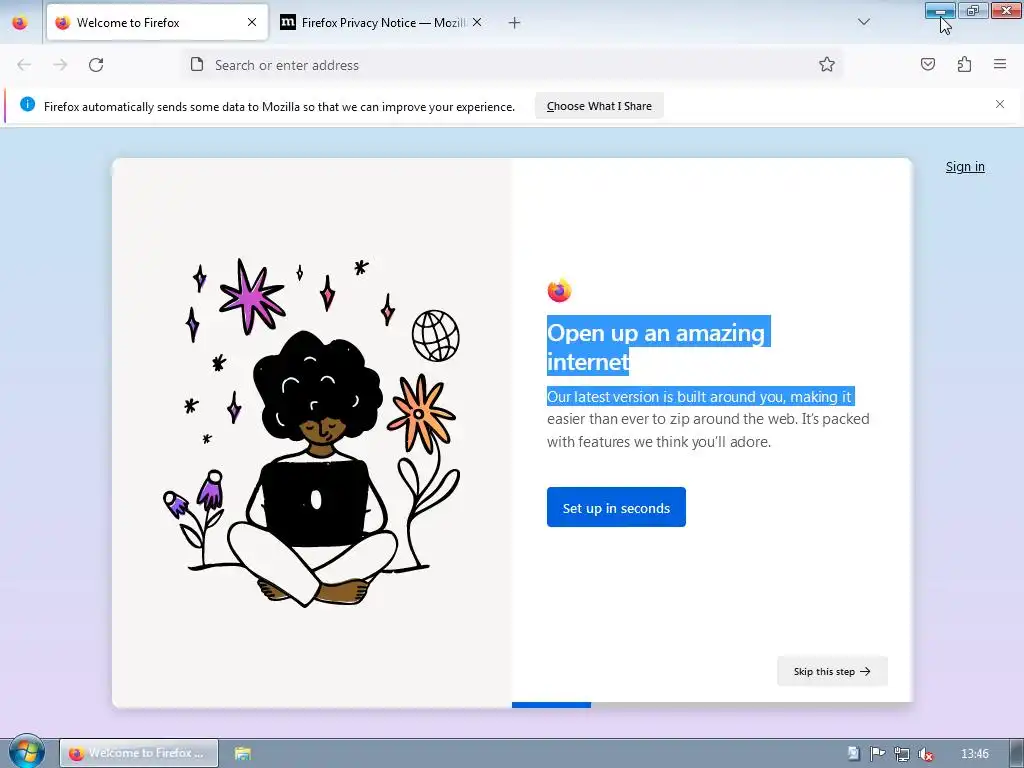The image size is (1024, 768).
Task: Reload the current page
Action: pos(96,65)
